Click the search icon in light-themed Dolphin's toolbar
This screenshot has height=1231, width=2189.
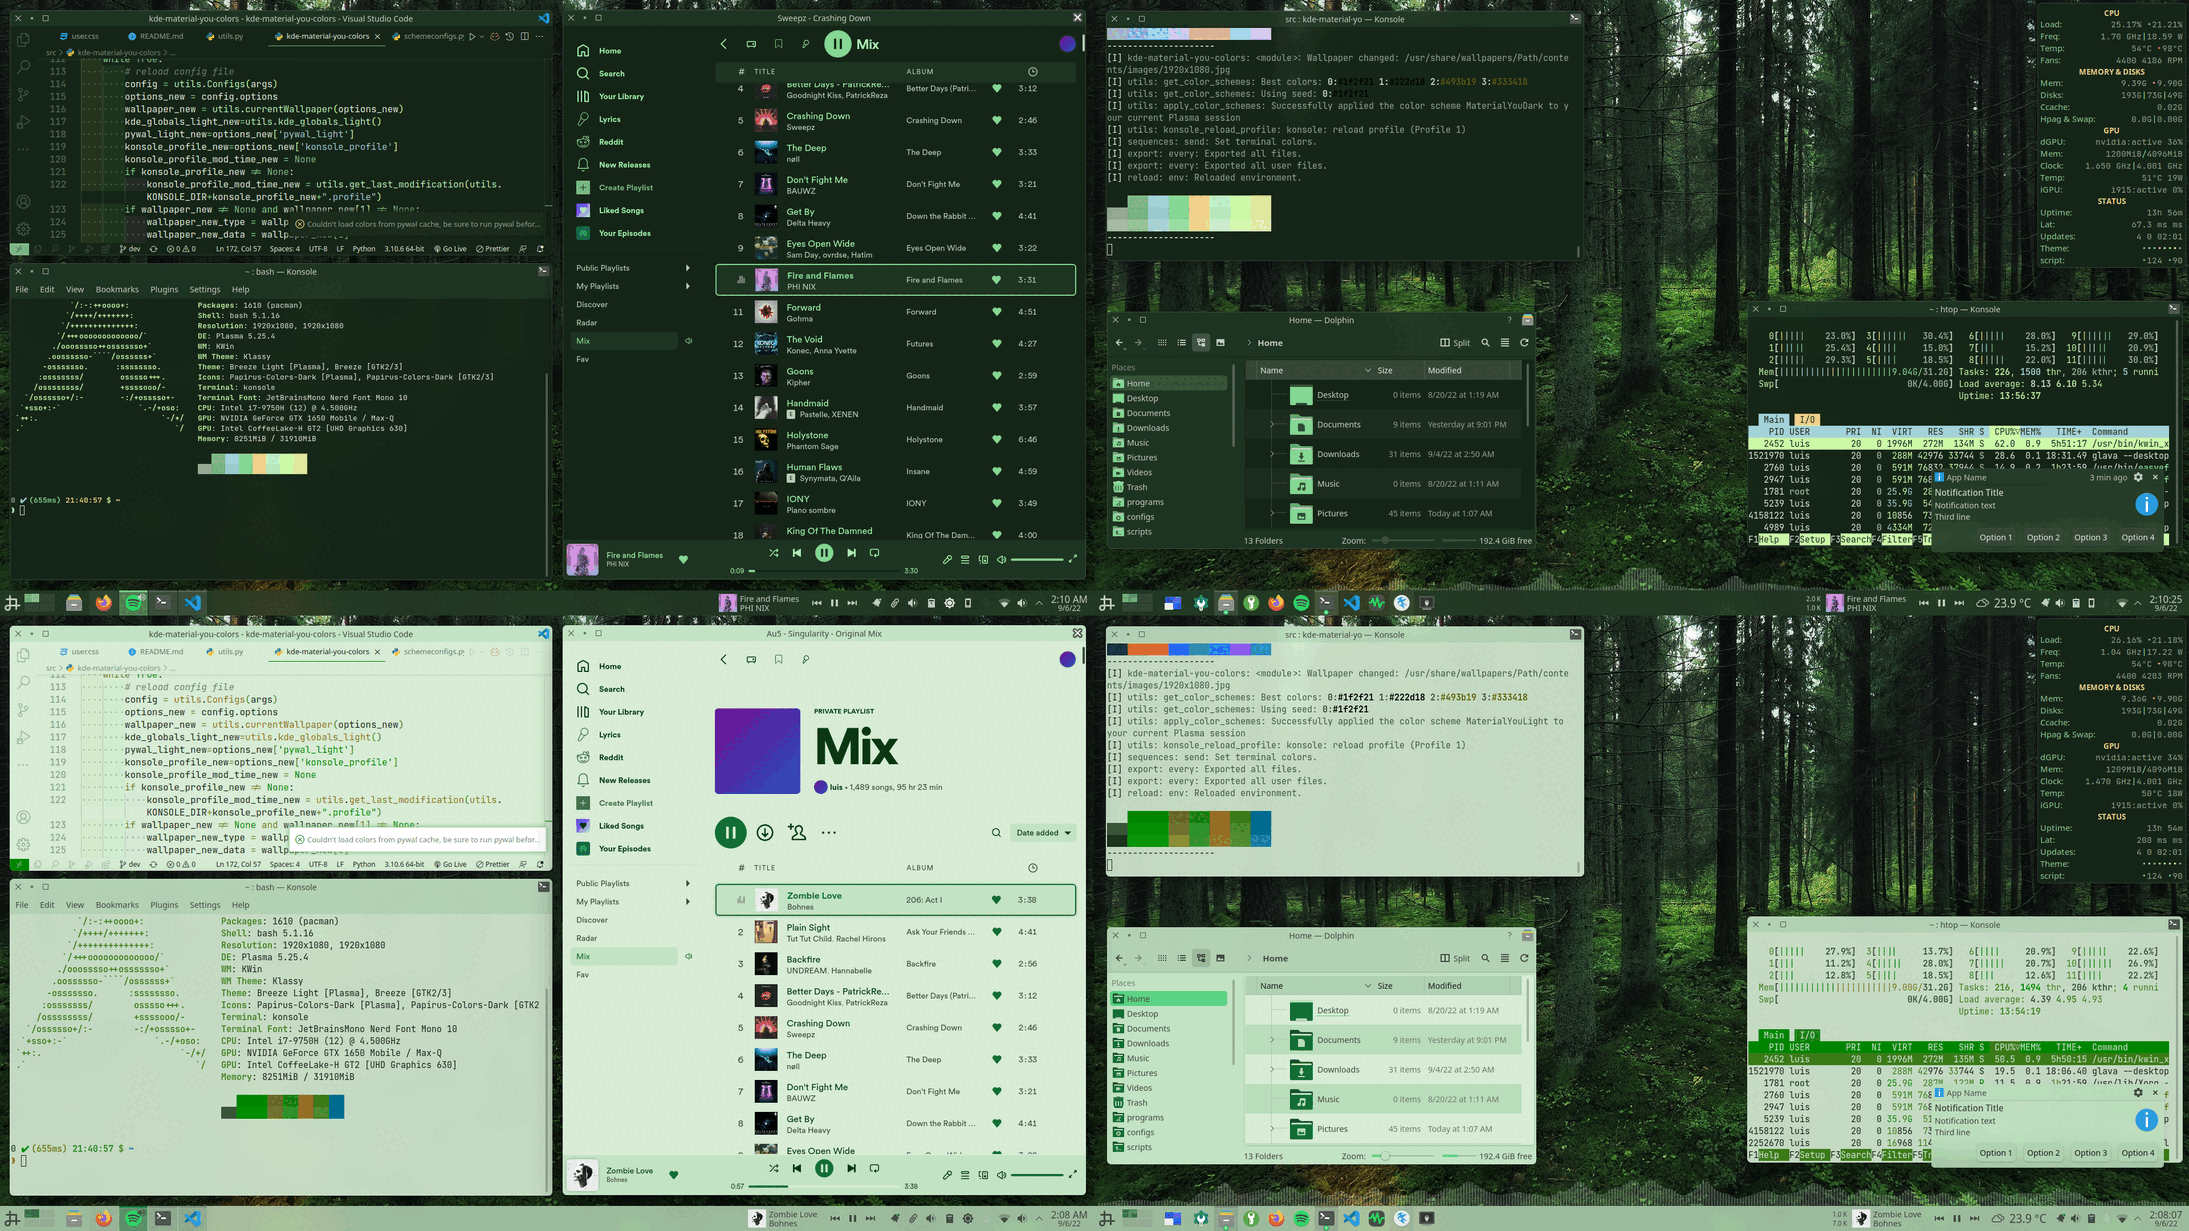coord(1485,958)
